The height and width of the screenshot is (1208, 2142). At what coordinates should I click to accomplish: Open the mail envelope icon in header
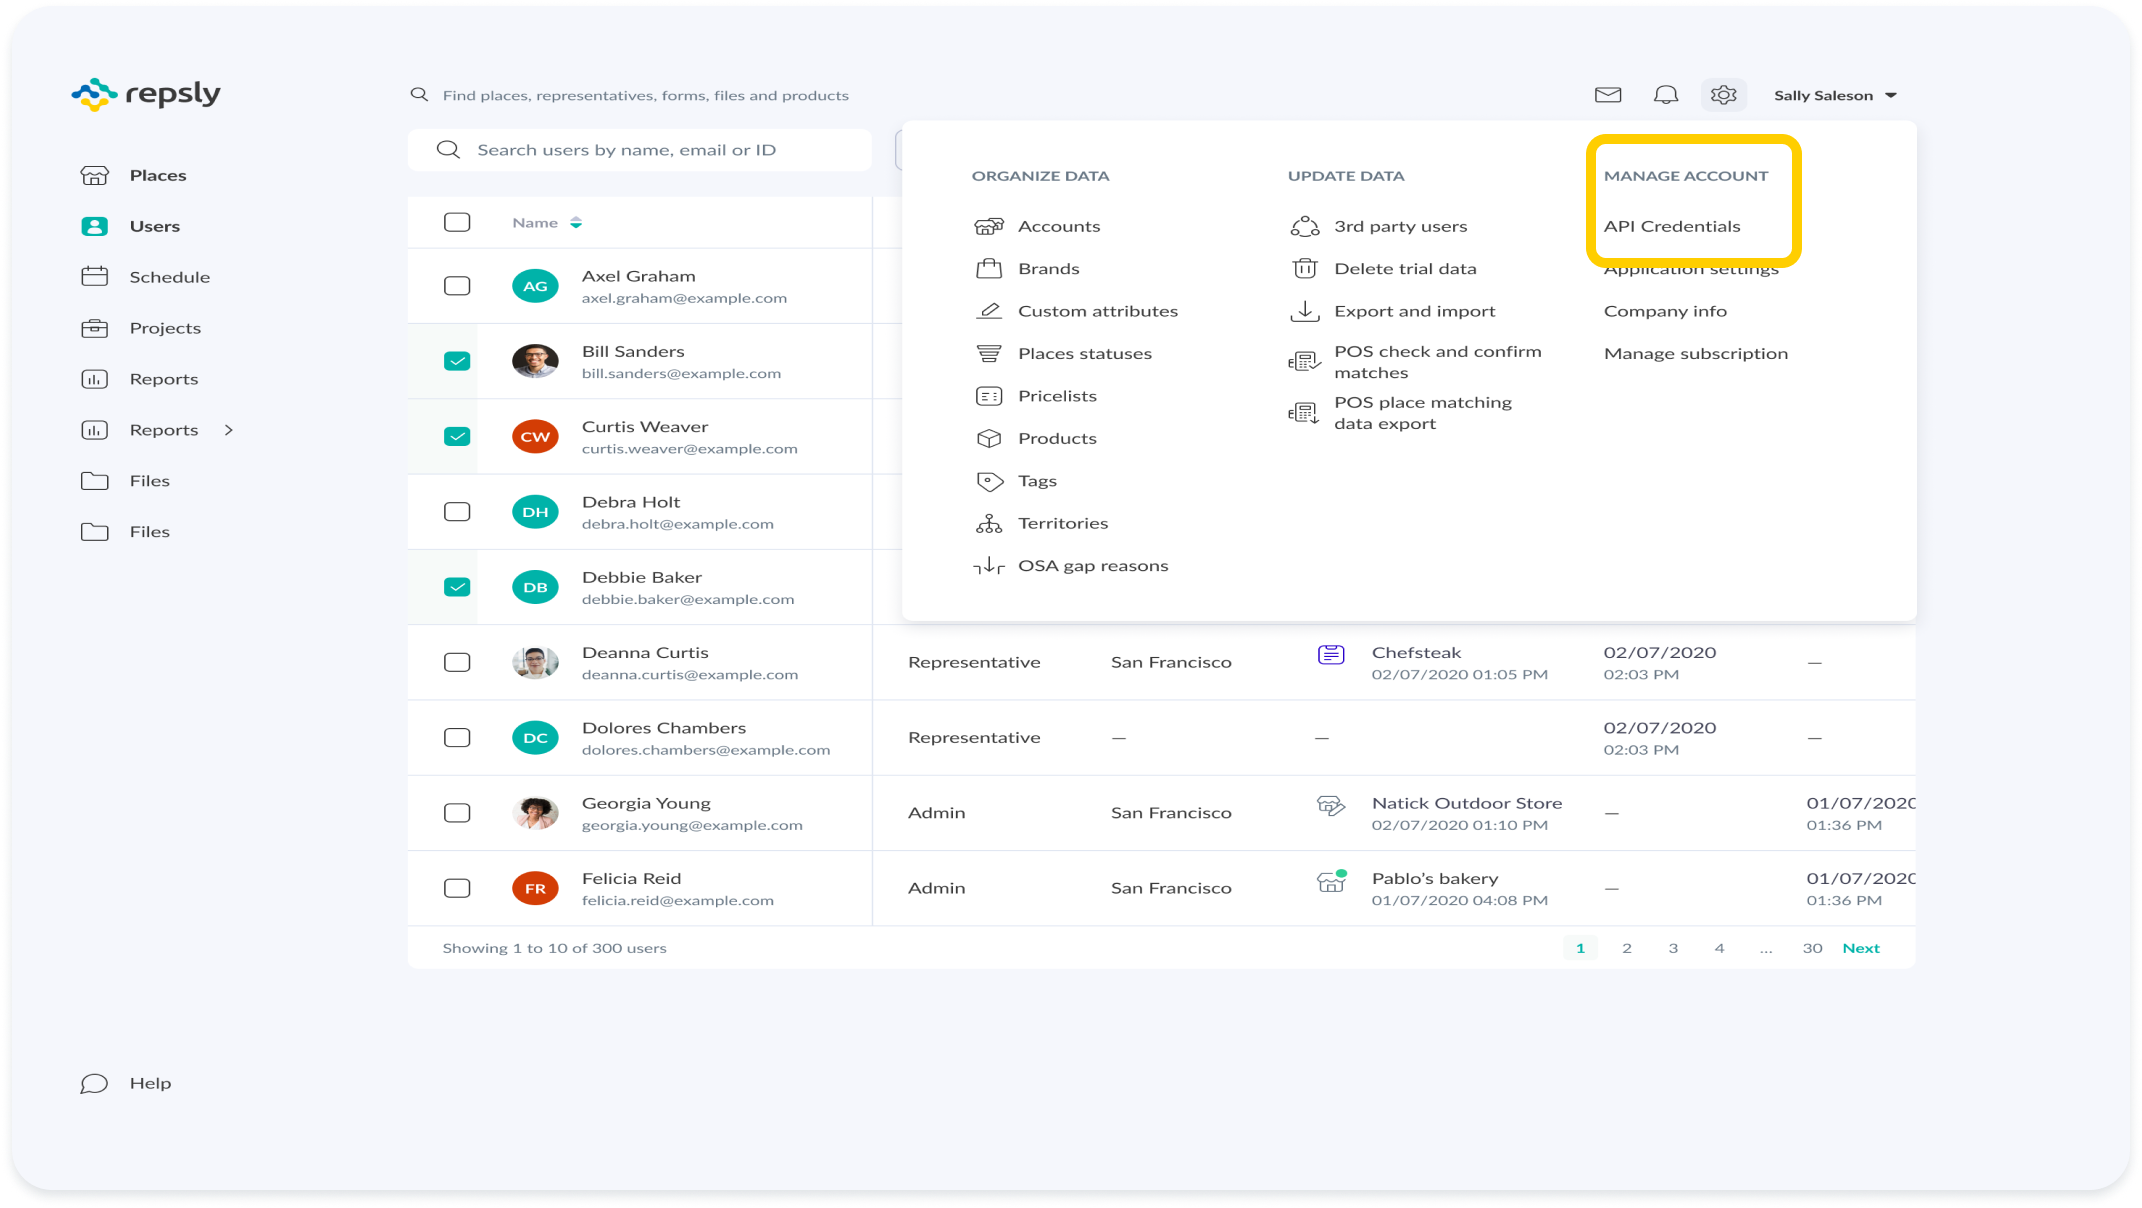click(1607, 95)
